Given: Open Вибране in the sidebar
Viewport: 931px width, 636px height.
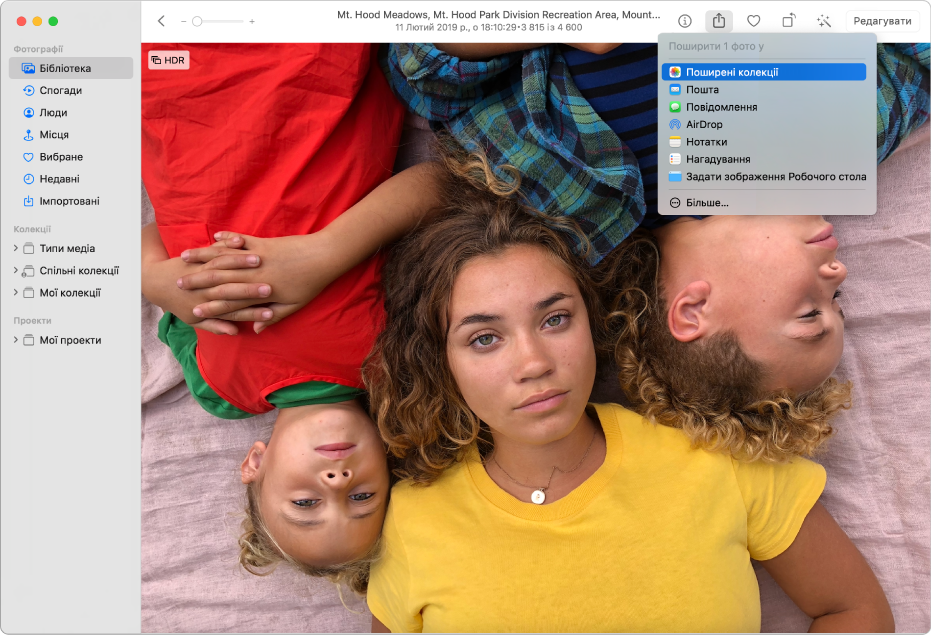Looking at the screenshot, I should [60, 157].
